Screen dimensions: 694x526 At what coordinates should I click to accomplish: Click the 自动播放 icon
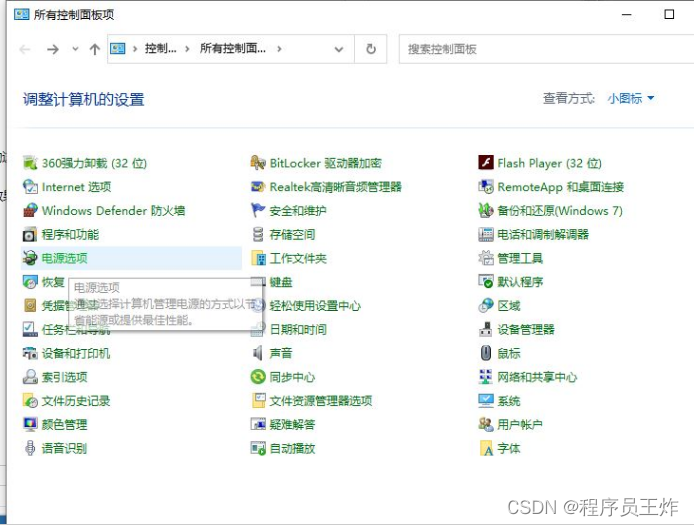(x=258, y=449)
